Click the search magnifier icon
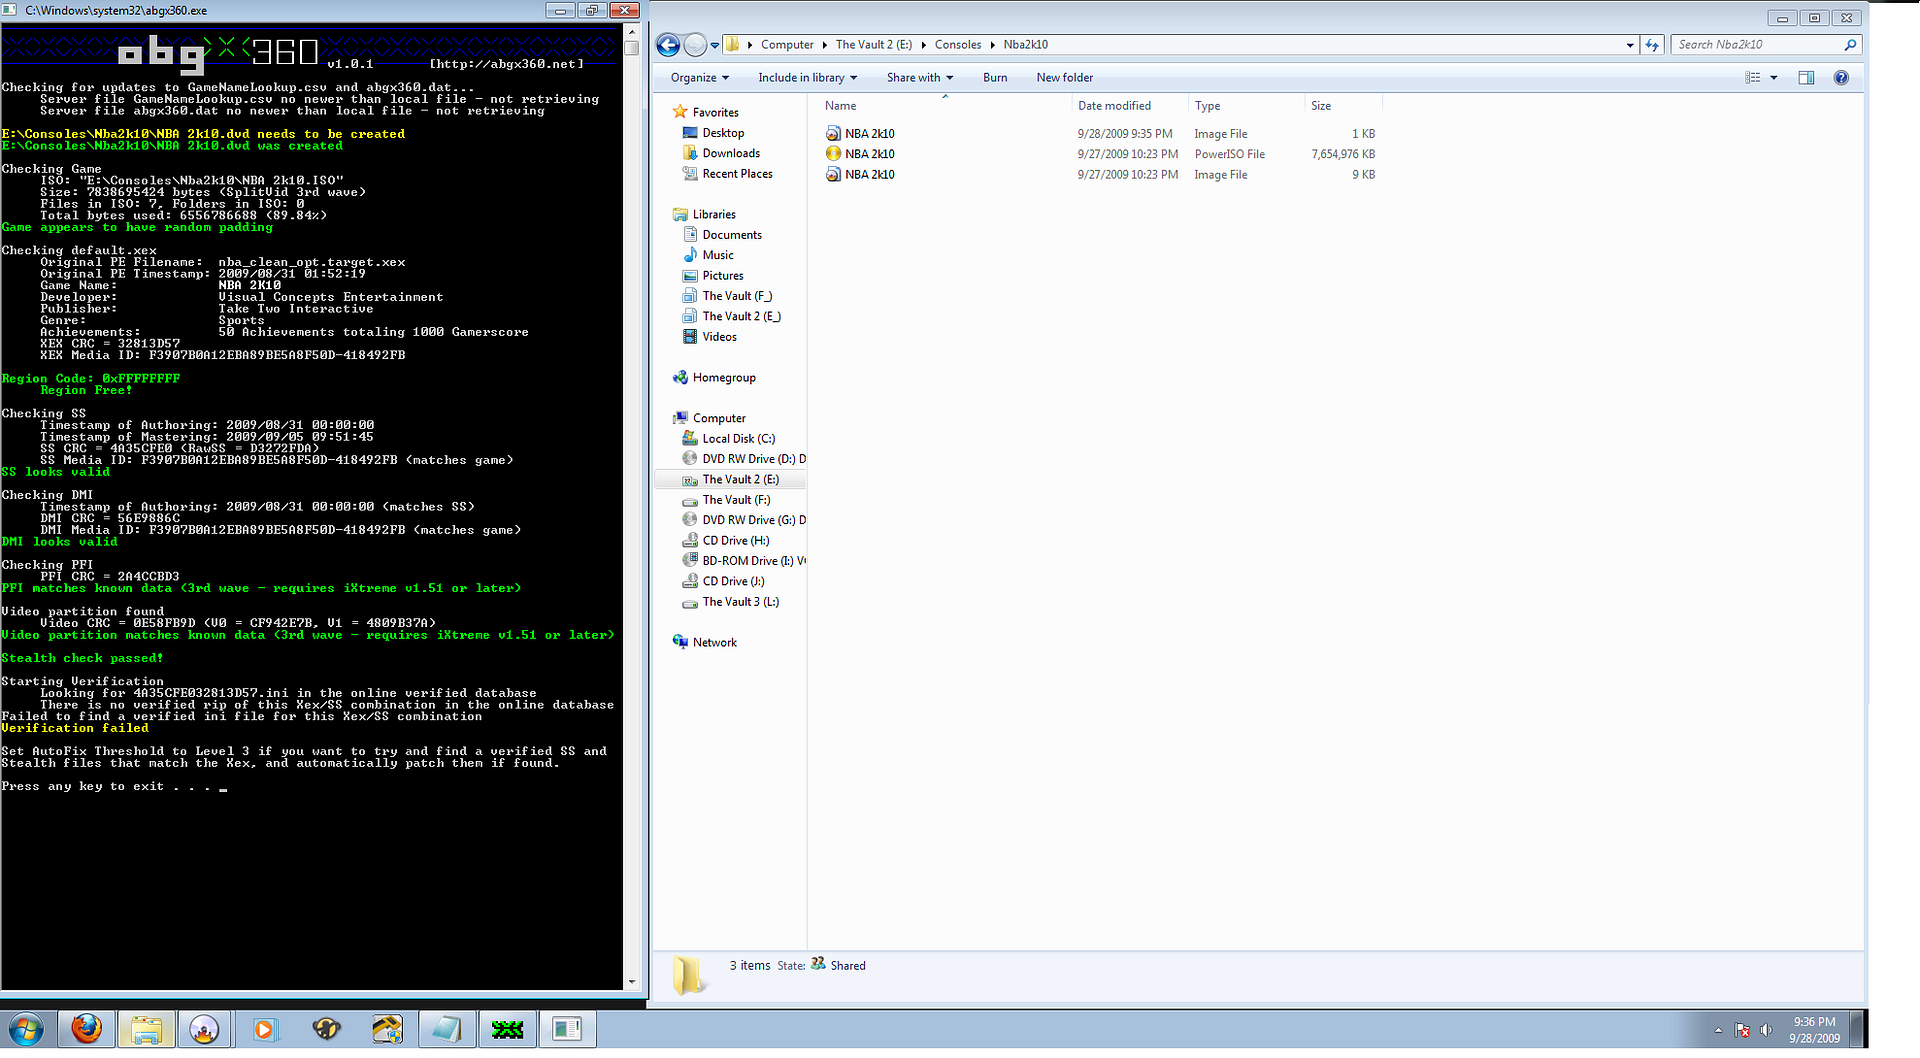1920x1058 pixels. click(1850, 45)
